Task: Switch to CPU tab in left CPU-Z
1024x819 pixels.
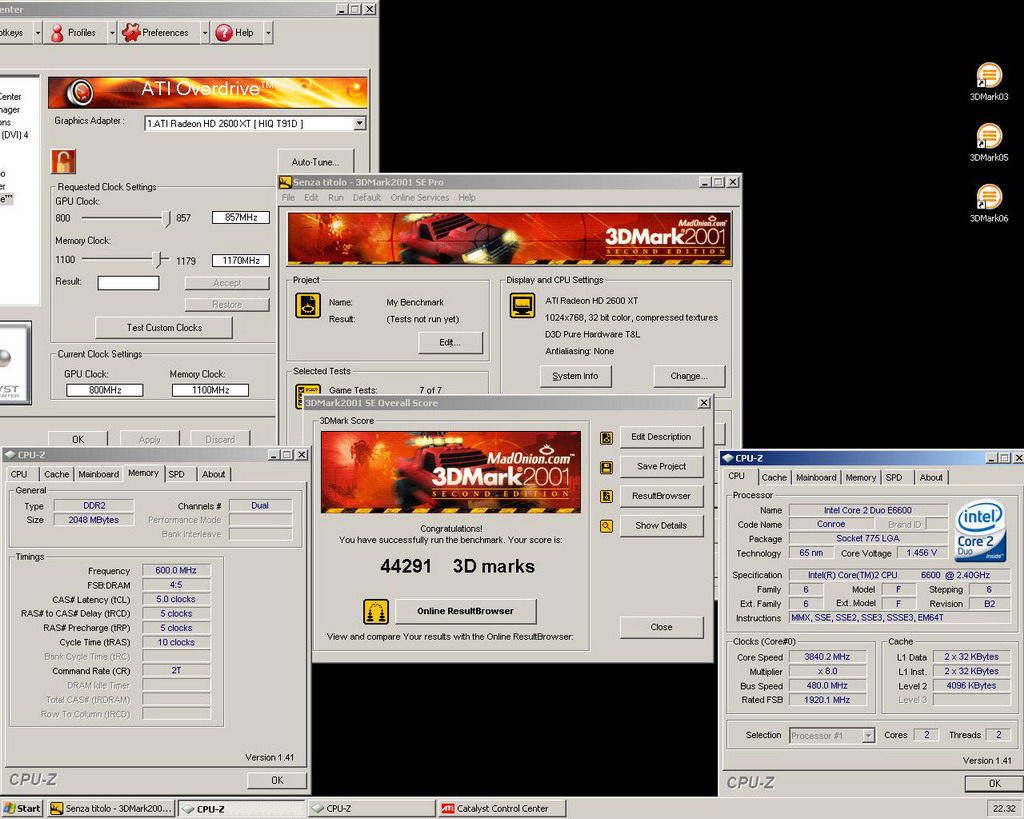Action: (19, 474)
